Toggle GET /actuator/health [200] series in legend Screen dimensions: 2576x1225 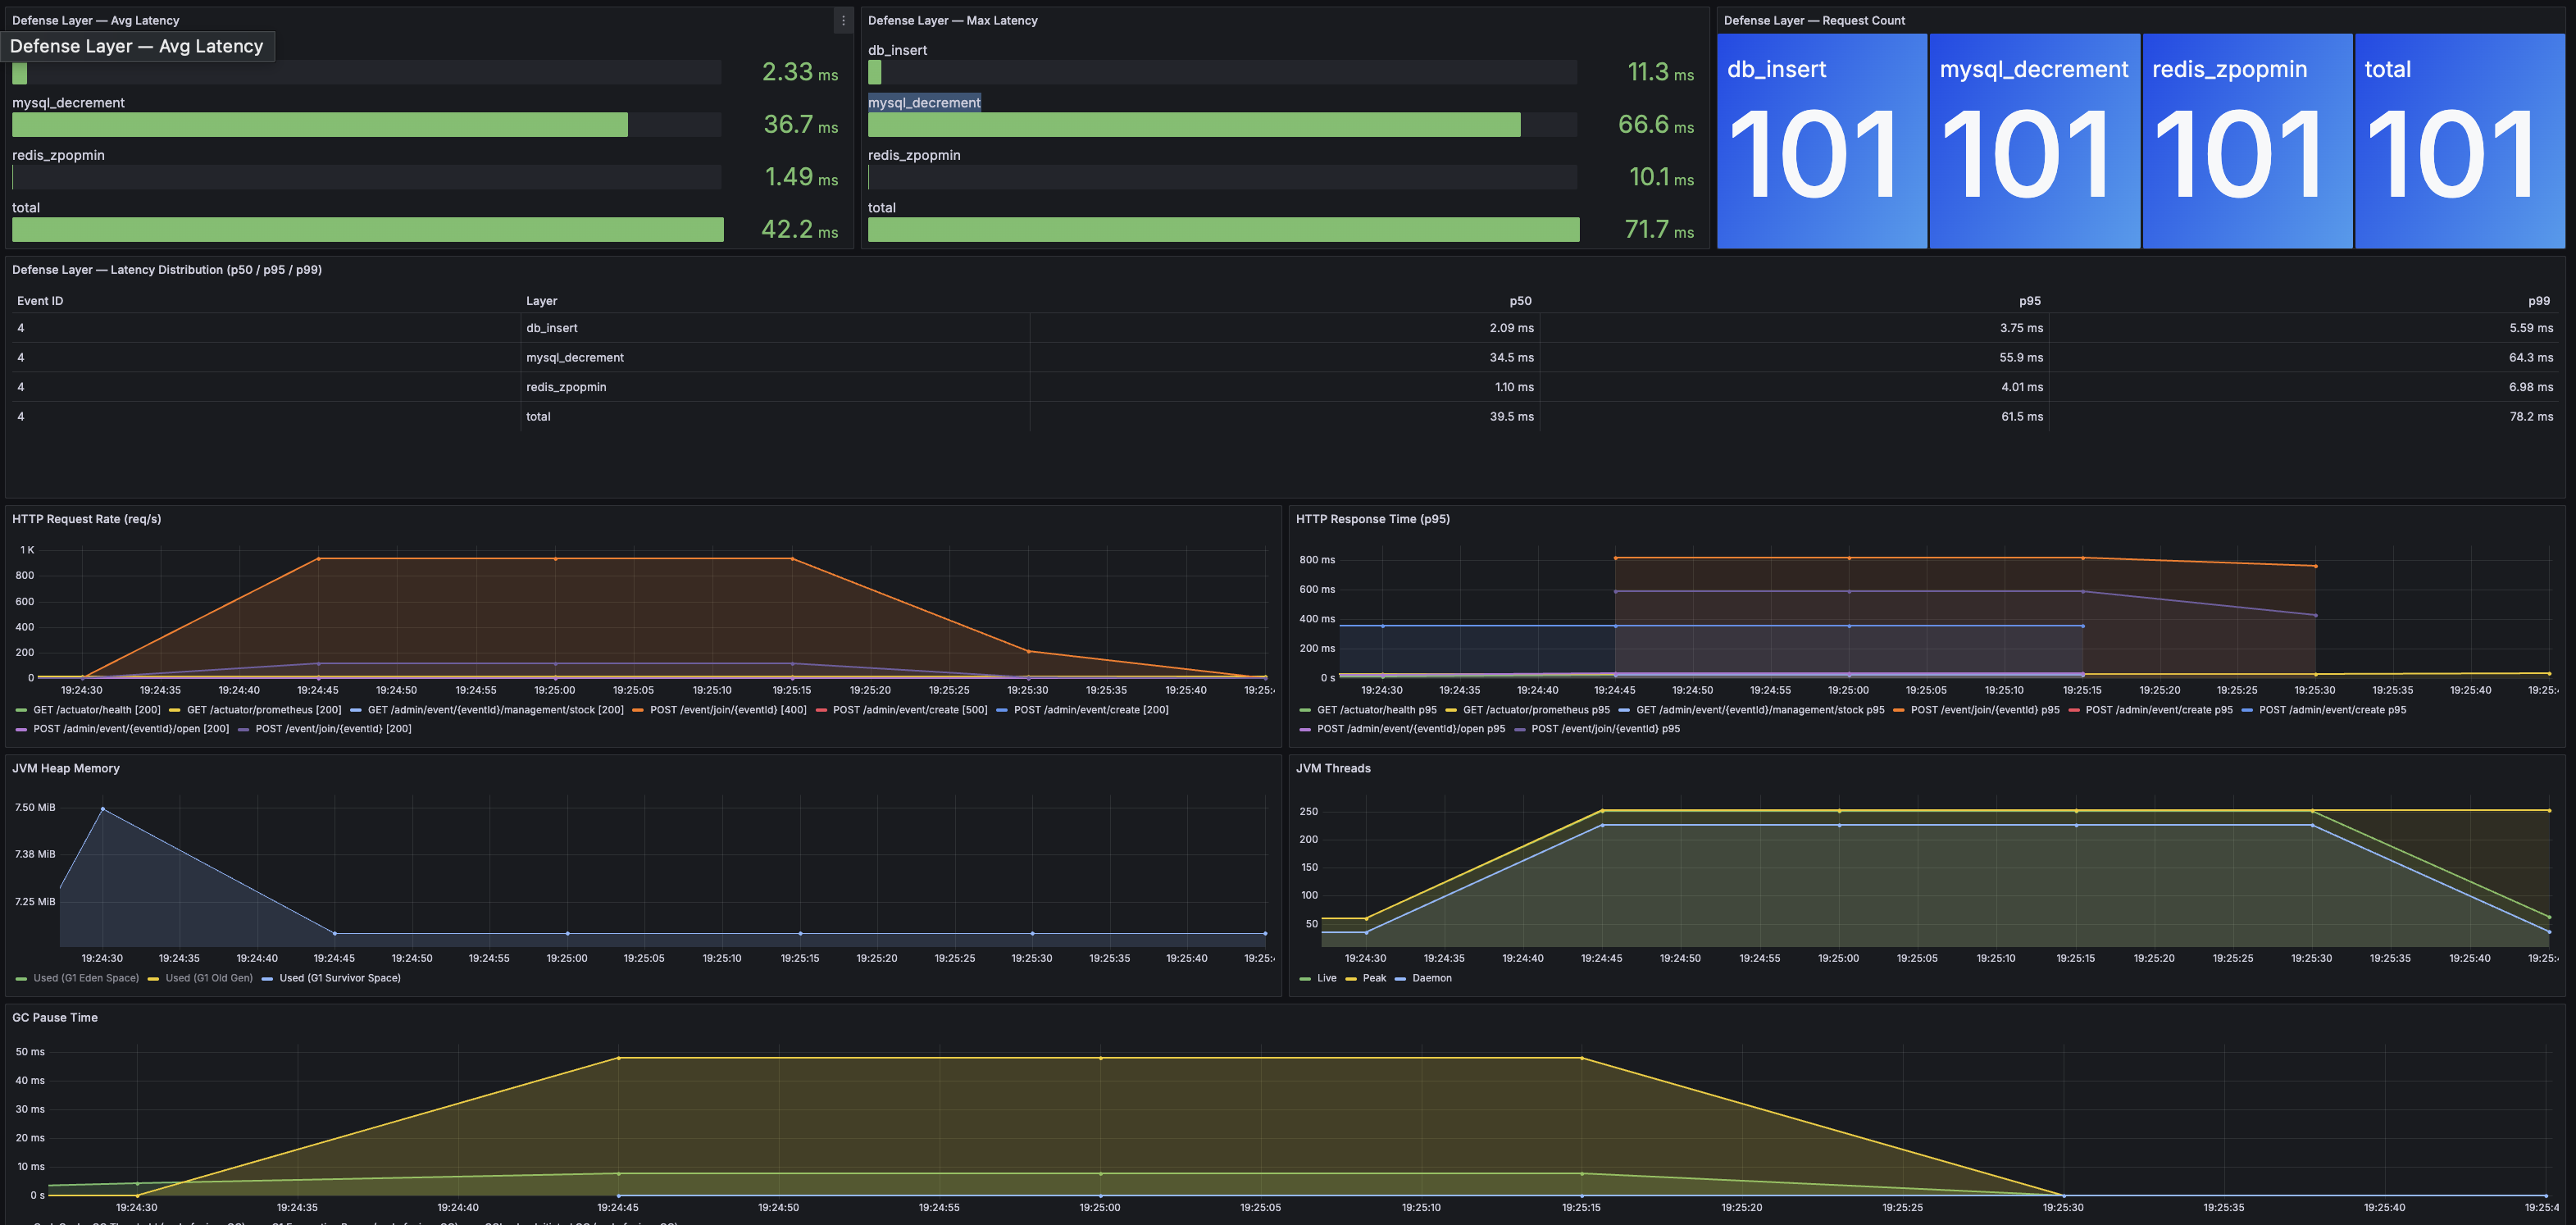click(x=96, y=710)
